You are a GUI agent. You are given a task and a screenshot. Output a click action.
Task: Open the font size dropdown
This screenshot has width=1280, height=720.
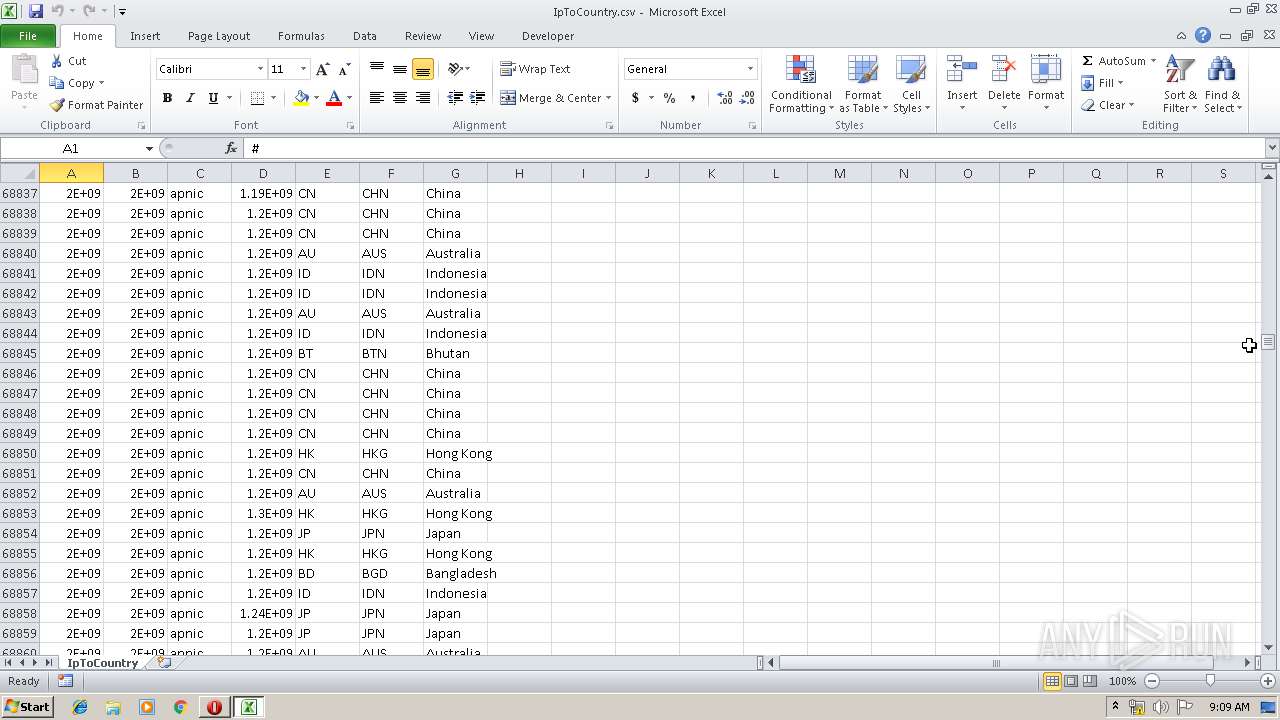[x=303, y=69]
